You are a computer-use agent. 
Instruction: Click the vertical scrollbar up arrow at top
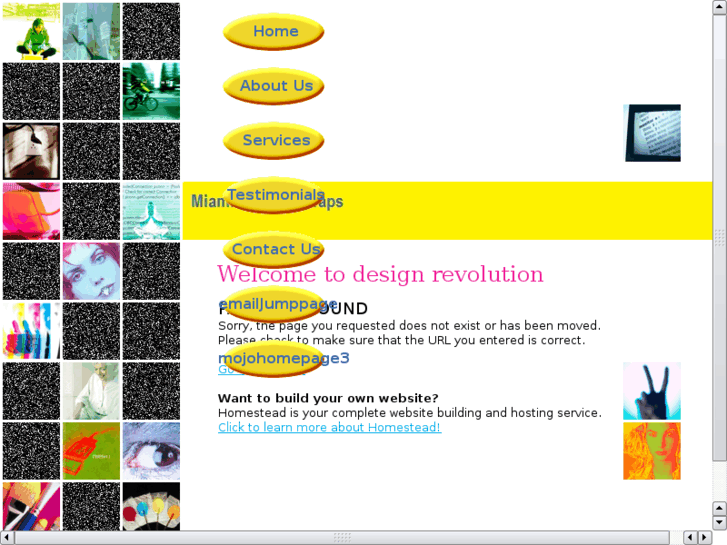[x=719, y=7]
